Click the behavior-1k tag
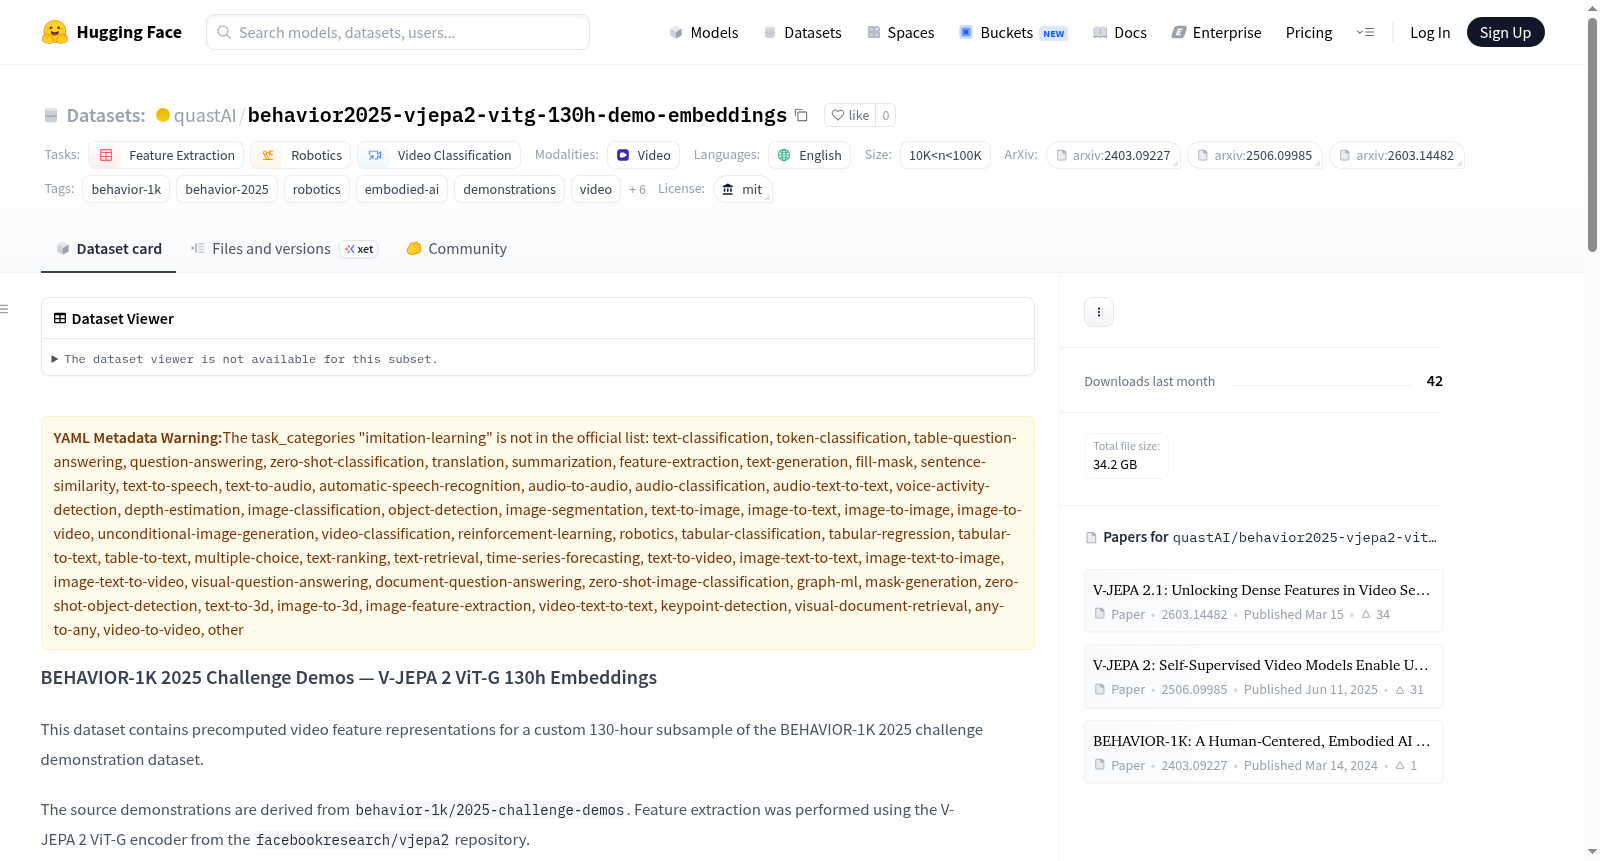 coord(126,189)
